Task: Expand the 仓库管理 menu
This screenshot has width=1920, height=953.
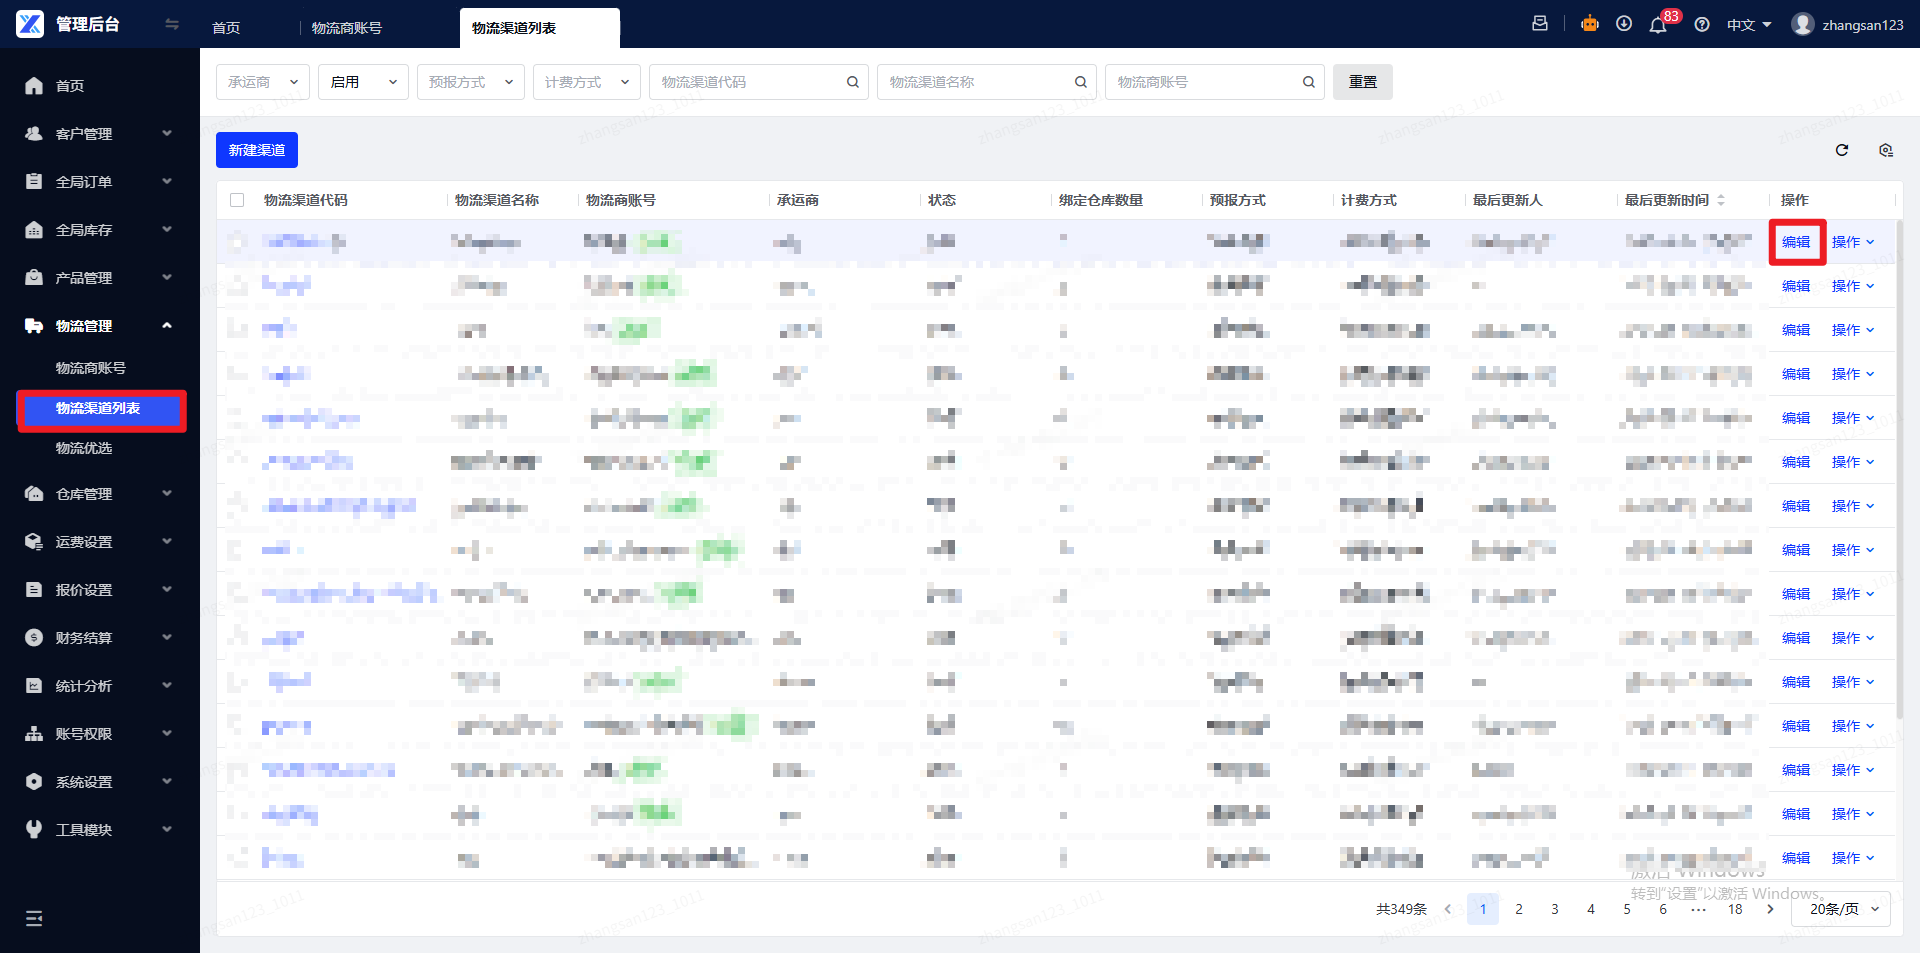Action: (100, 494)
